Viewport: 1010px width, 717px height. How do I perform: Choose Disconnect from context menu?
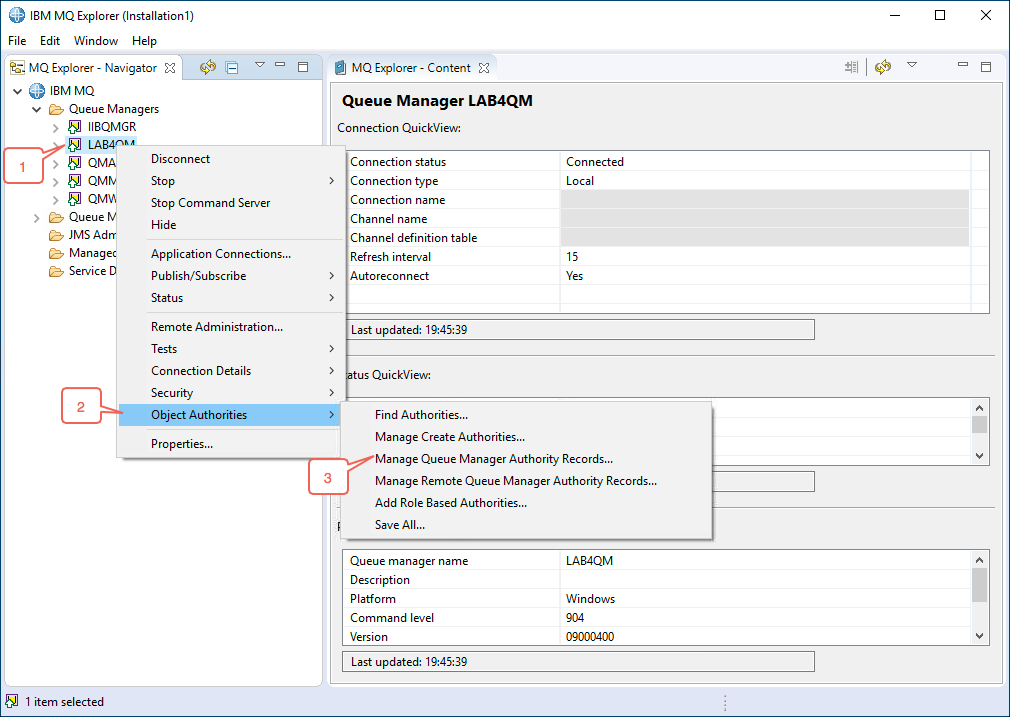[231, 159]
